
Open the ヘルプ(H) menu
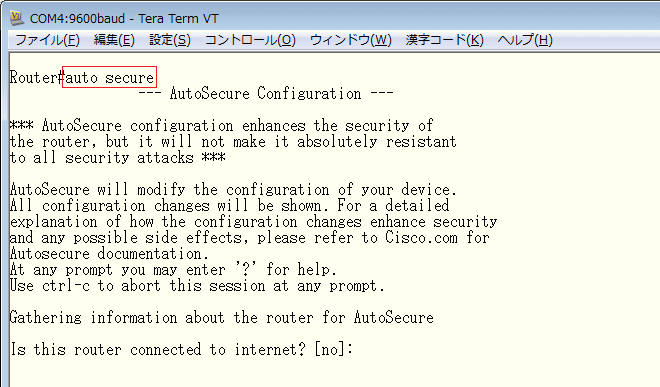[525, 40]
